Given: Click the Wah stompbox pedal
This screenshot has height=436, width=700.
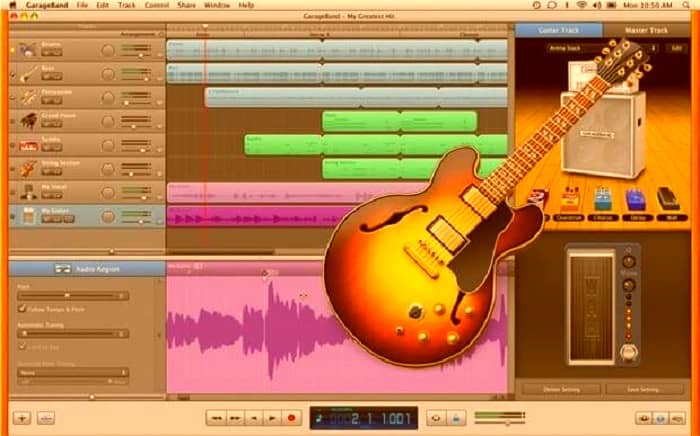Looking at the screenshot, I should [x=668, y=199].
